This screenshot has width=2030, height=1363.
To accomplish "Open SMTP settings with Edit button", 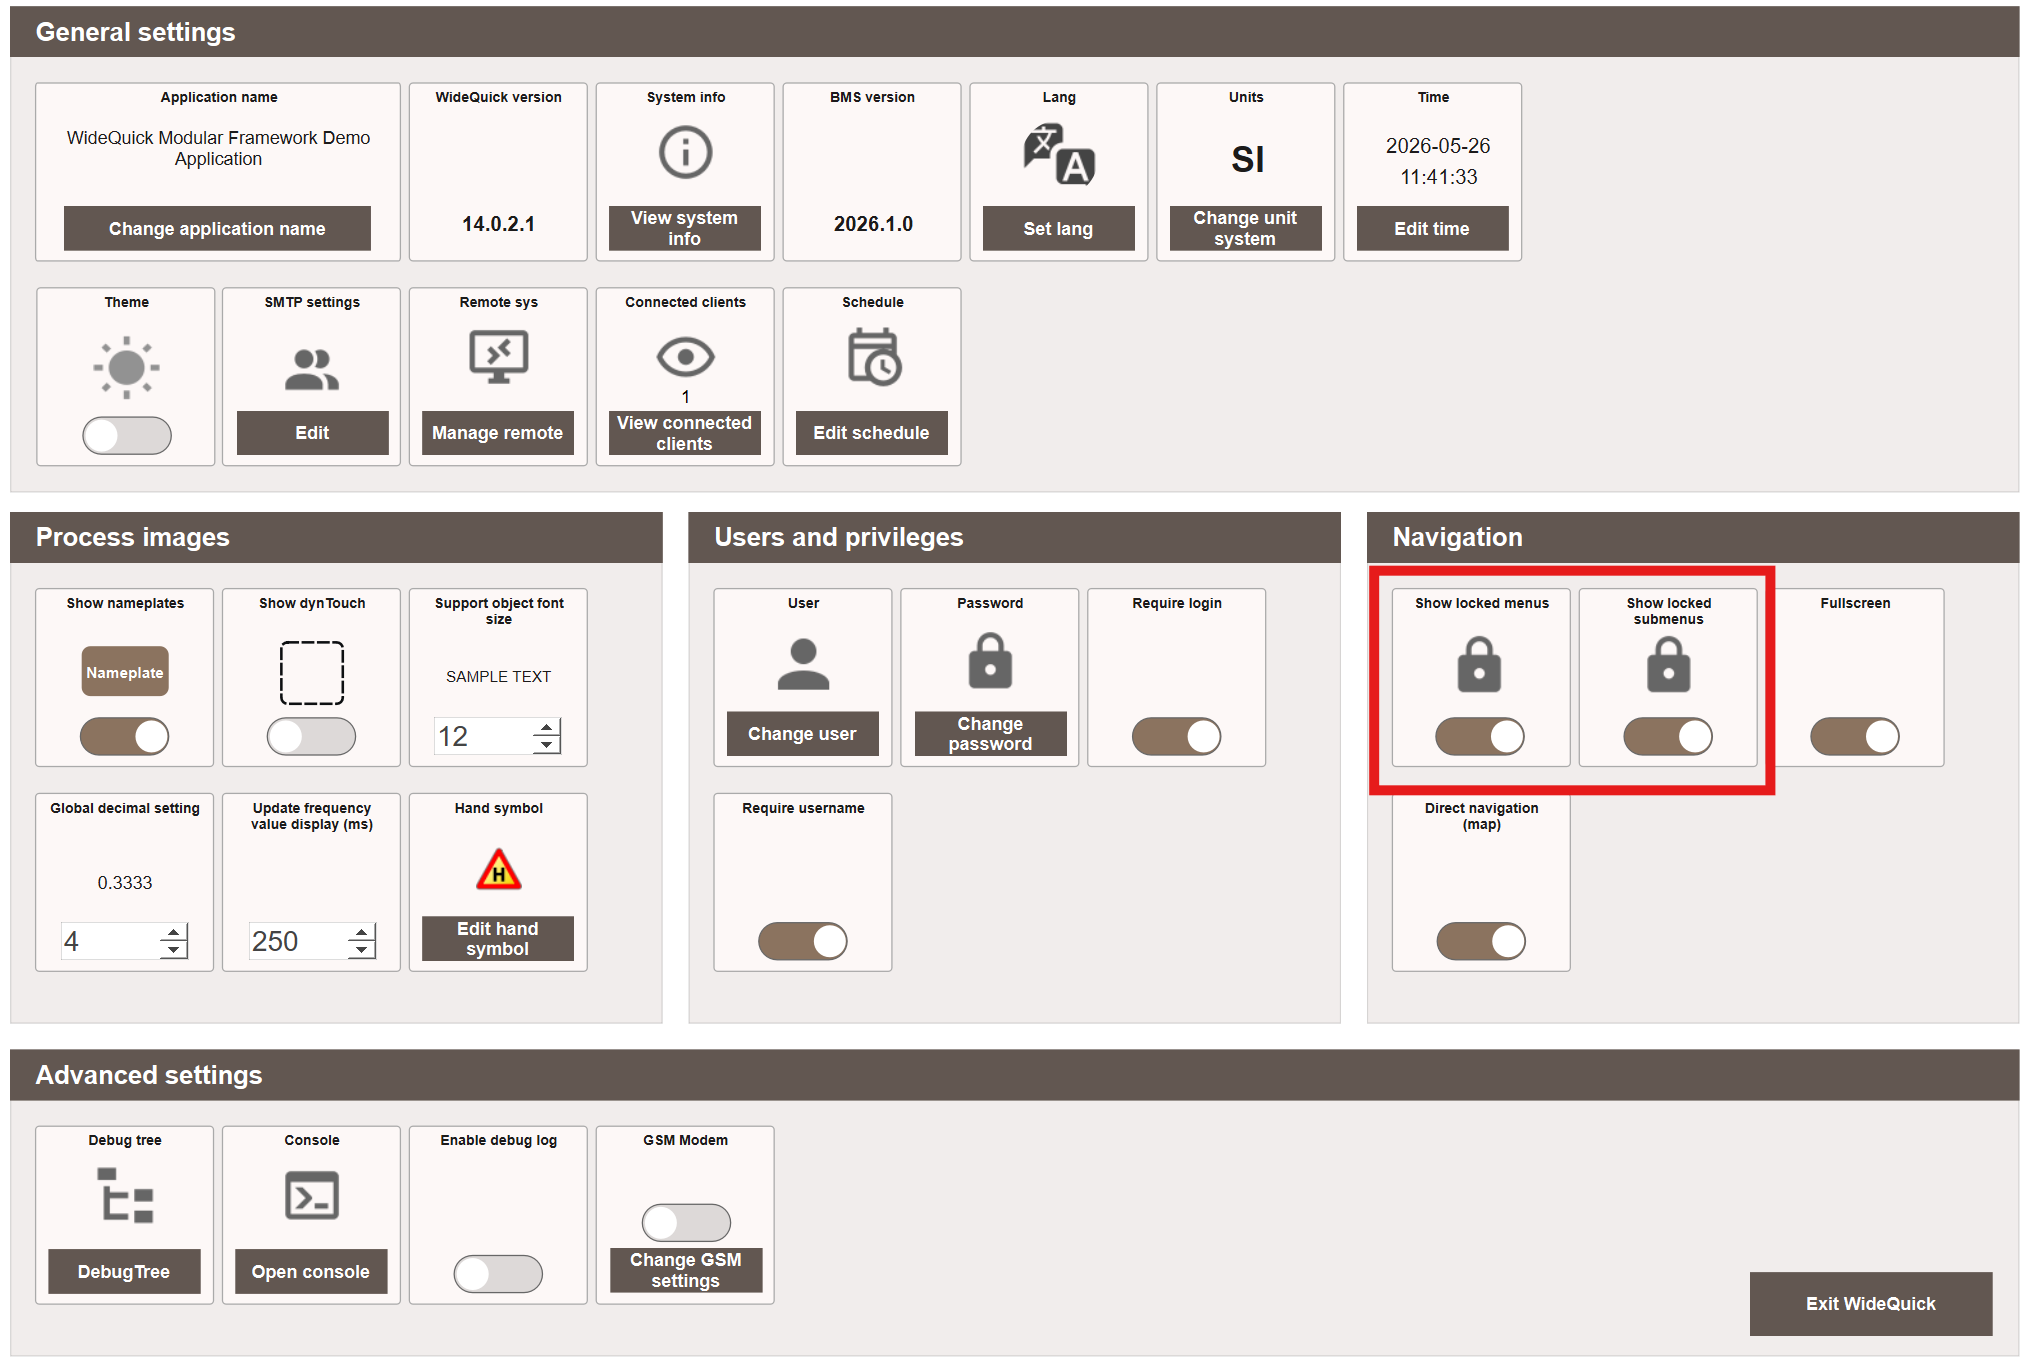I will (313, 433).
